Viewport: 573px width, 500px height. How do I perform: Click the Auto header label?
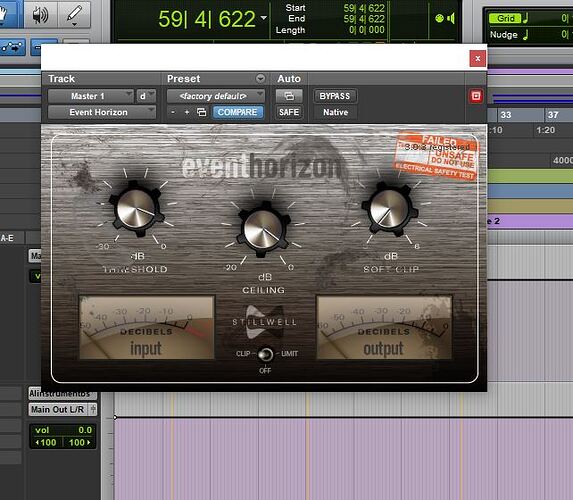289,79
